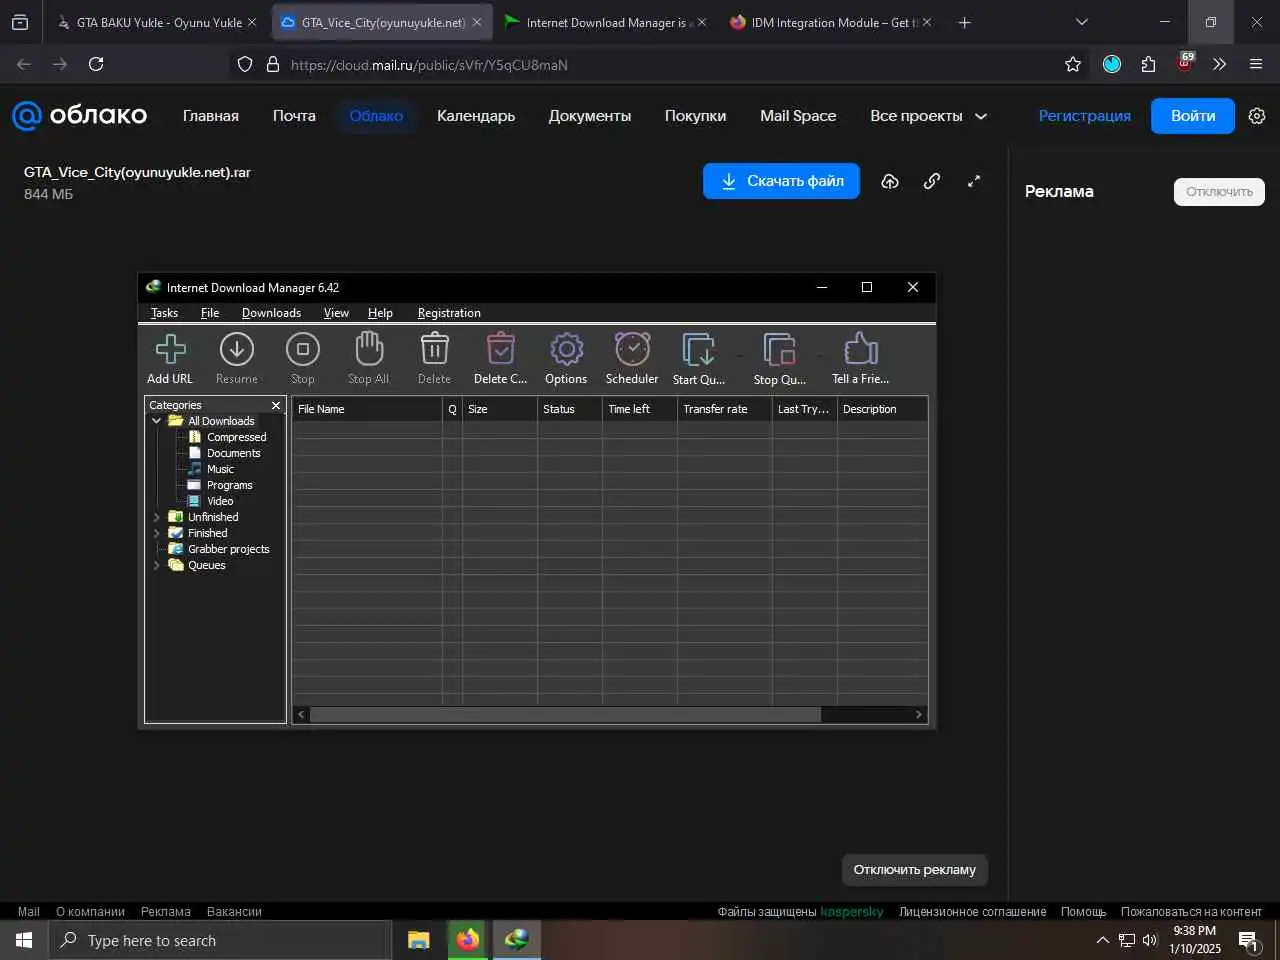Screen dimensions: 1280x960
Task: Open Firefox application hamburger menu
Action: tap(1256, 64)
